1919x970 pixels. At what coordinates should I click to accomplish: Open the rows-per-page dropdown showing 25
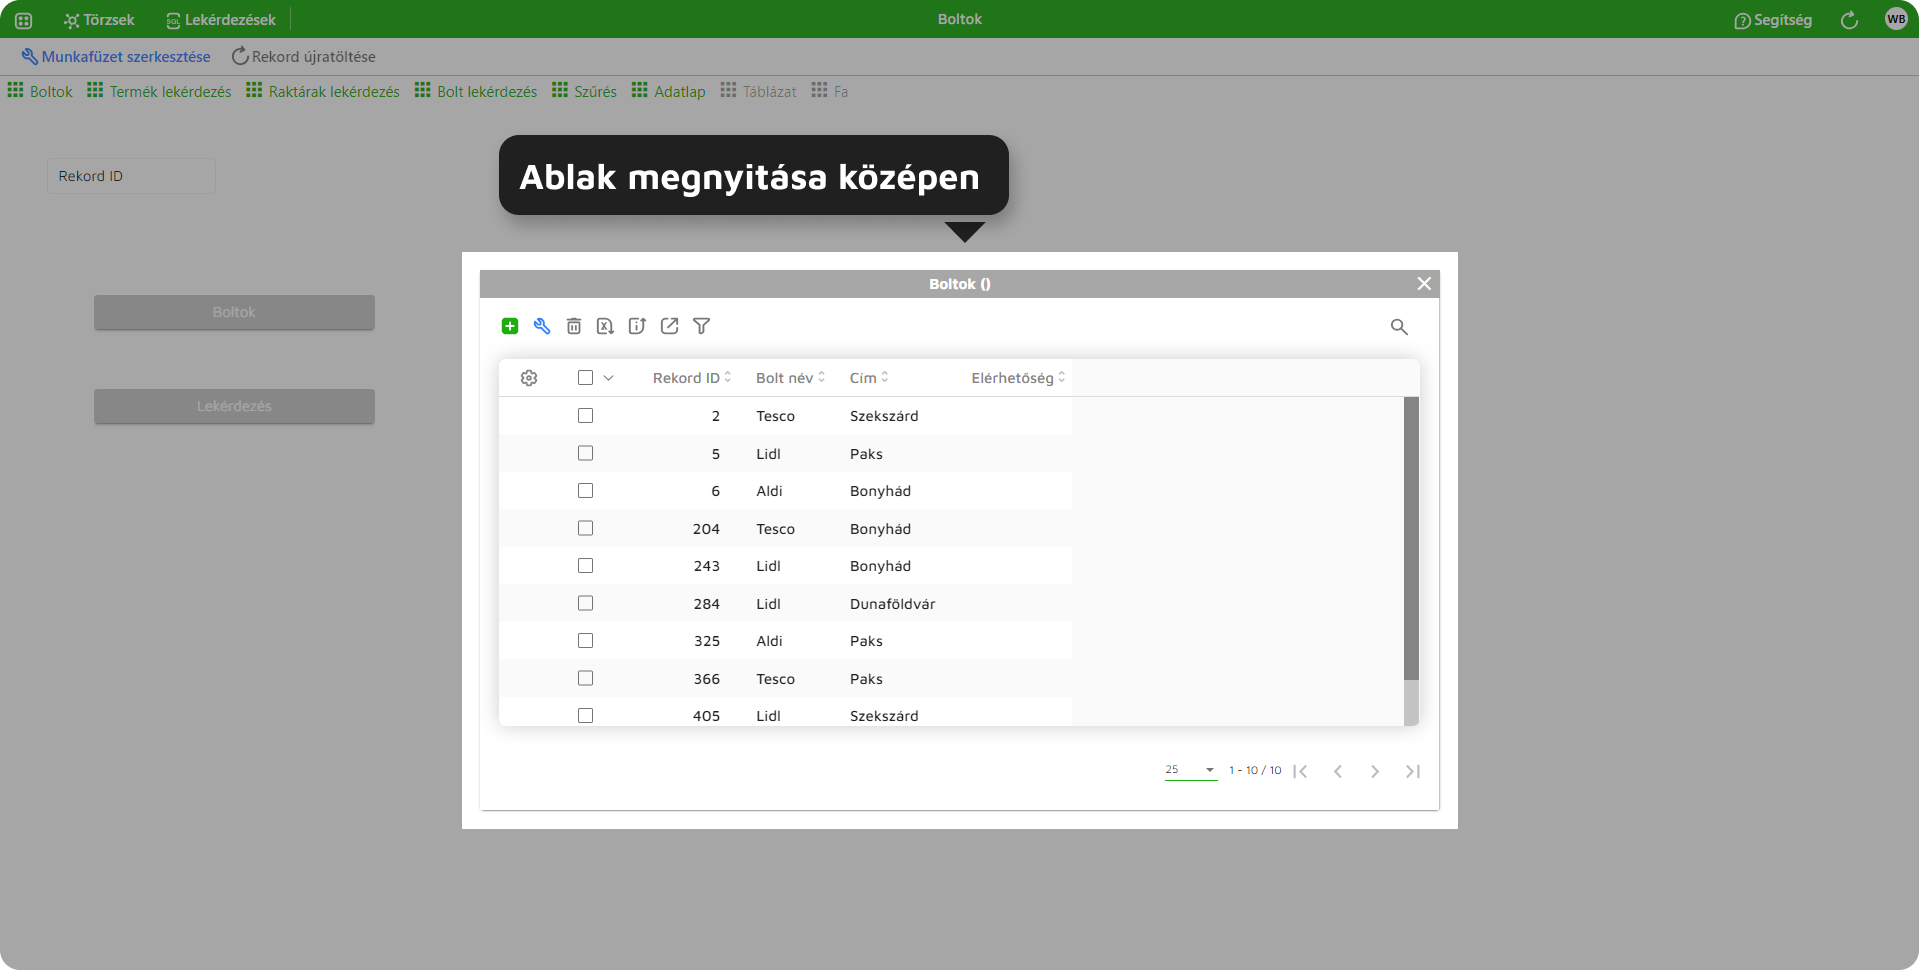tap(1190, 770)
